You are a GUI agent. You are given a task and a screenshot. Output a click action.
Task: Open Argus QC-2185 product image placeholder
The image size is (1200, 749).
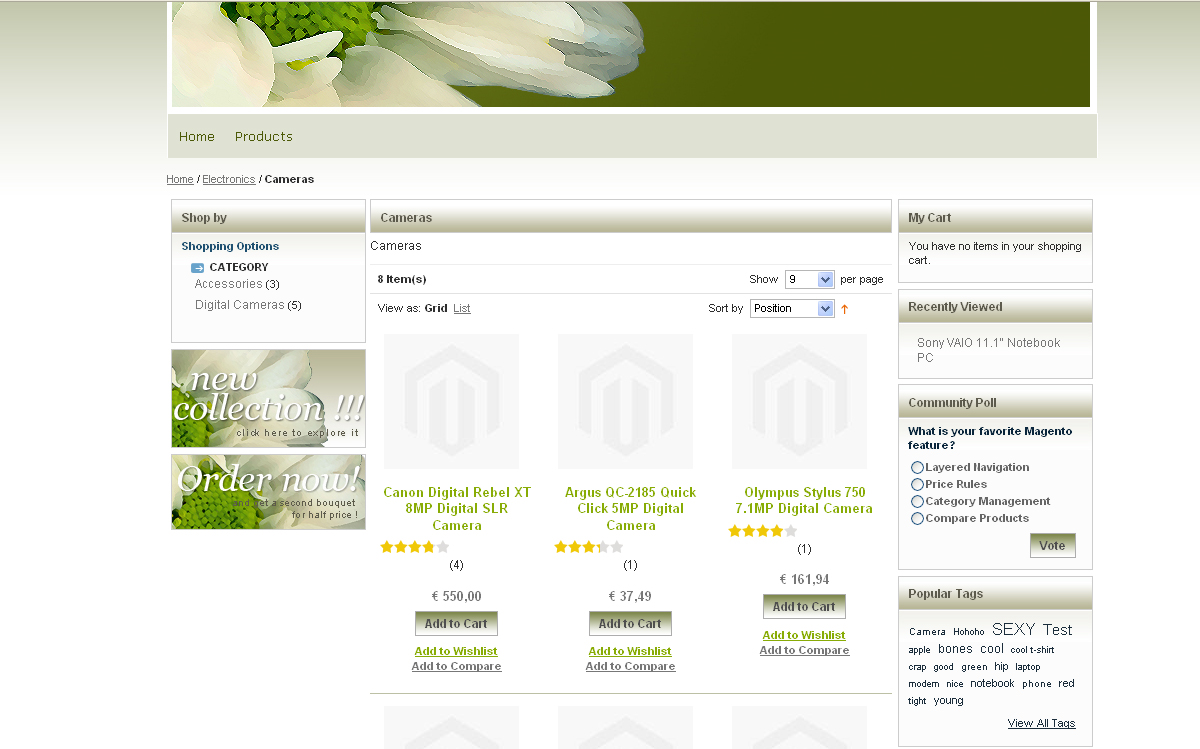coord(625,402)
